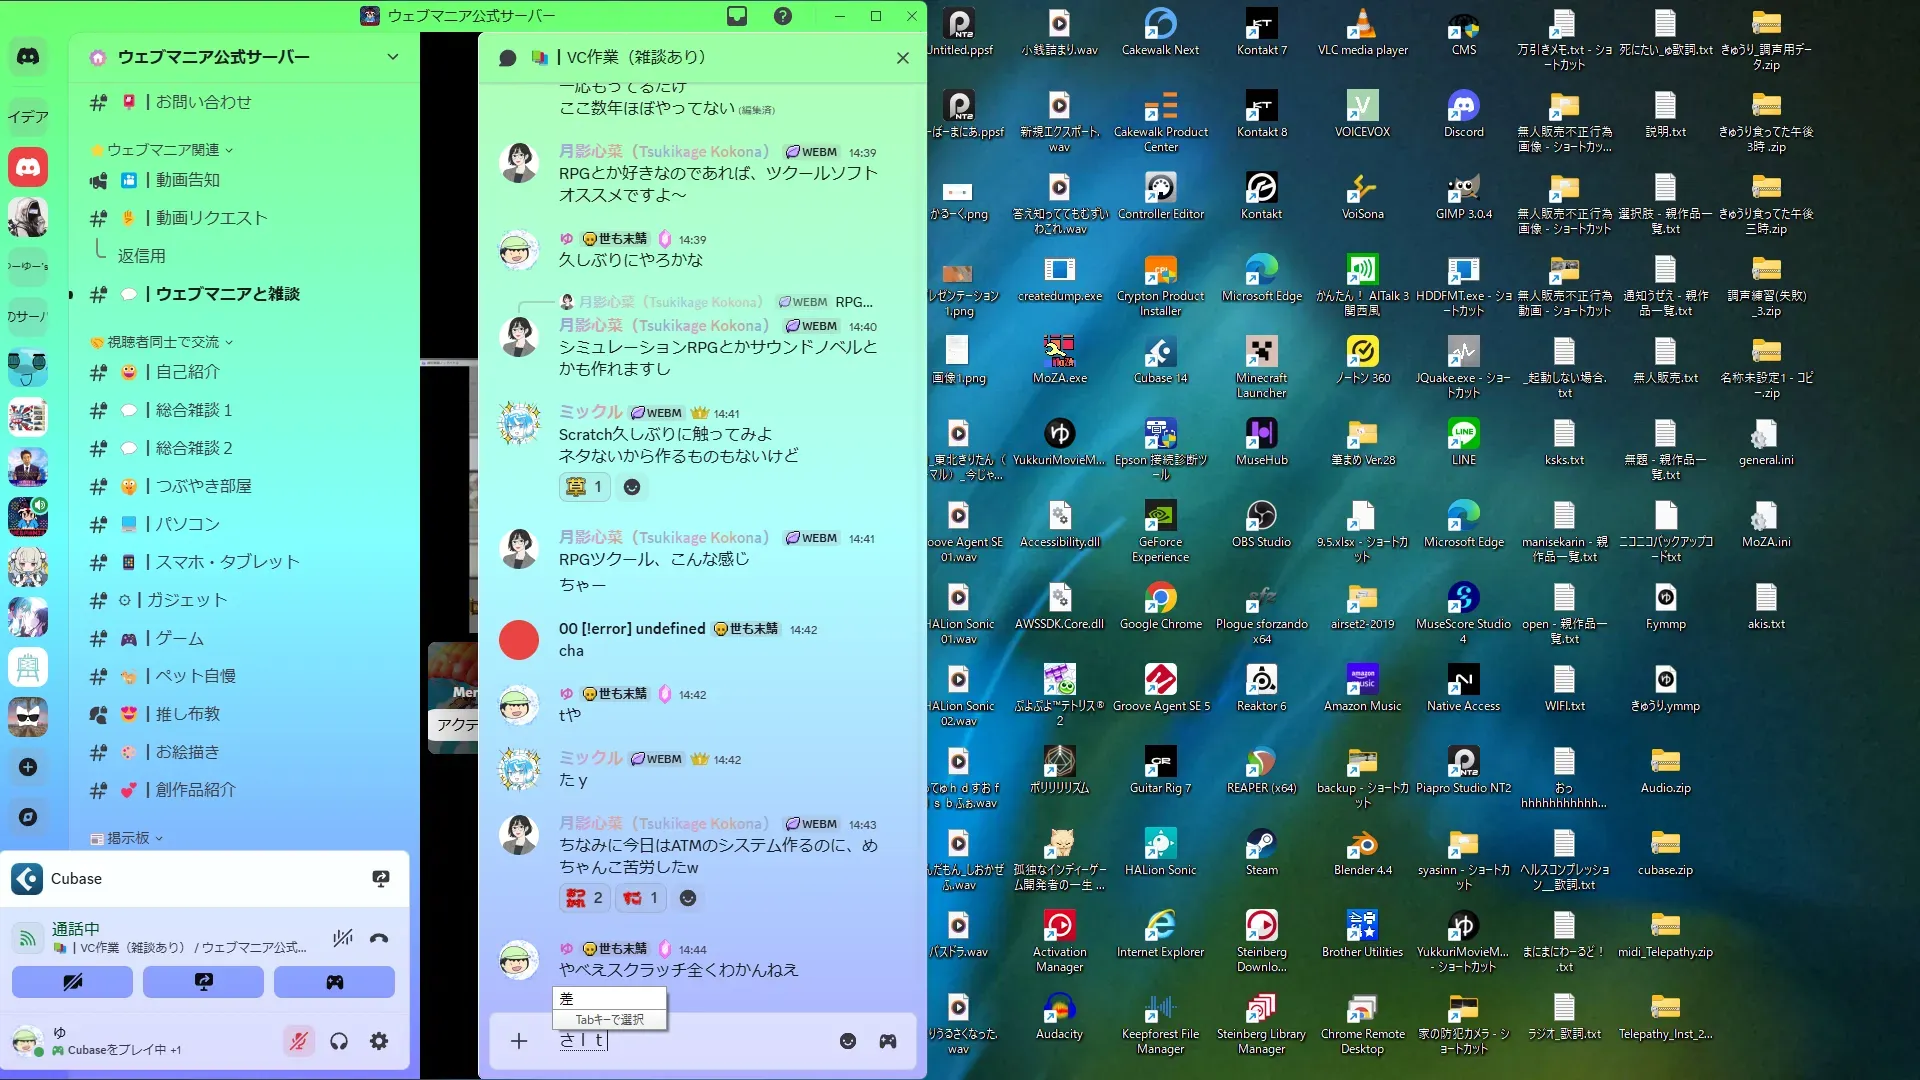Select the ゲーム channel
This screenshot has width=1920, height=1080.
point(180,638)
